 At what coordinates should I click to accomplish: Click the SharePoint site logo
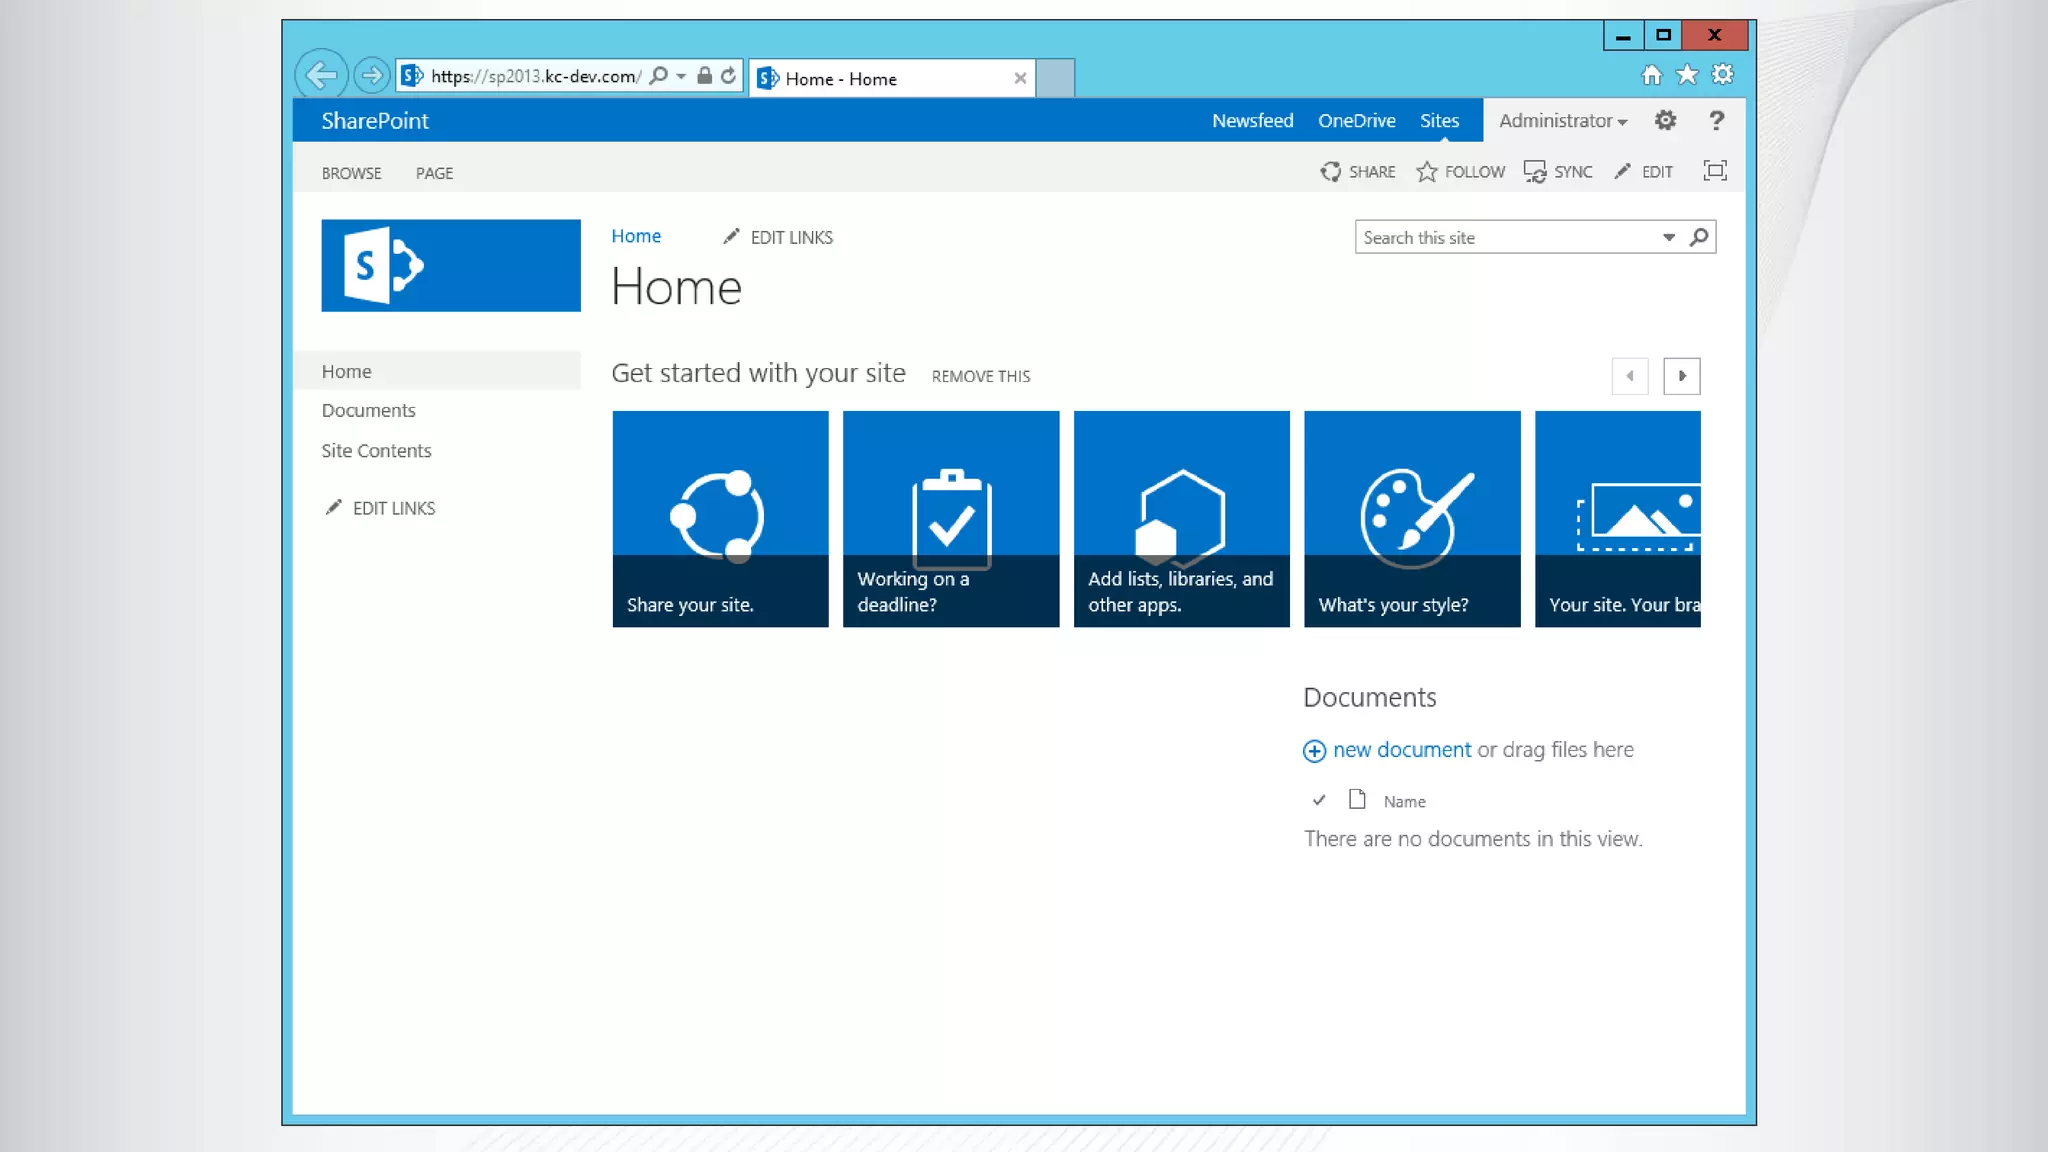click(x=450, y=266)
